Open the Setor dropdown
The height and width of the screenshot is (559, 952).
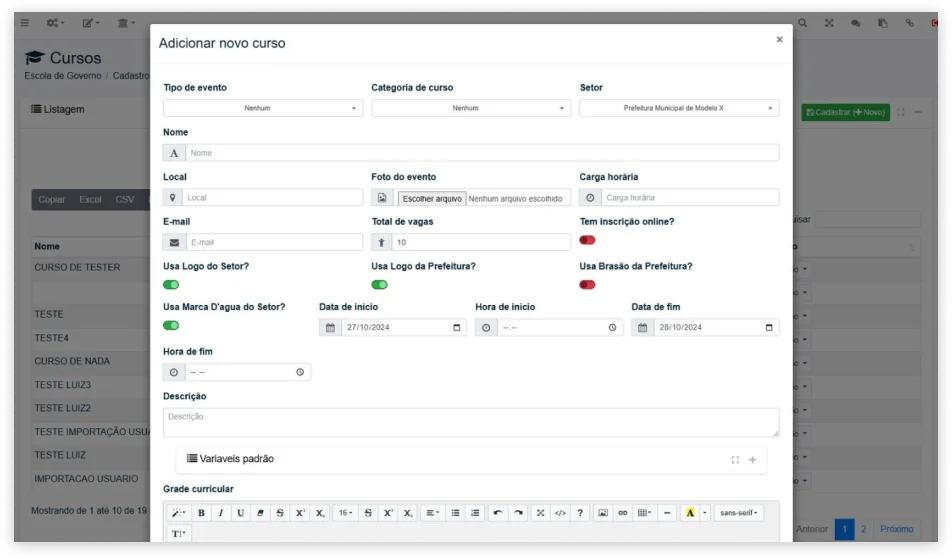tap(679, 108)
